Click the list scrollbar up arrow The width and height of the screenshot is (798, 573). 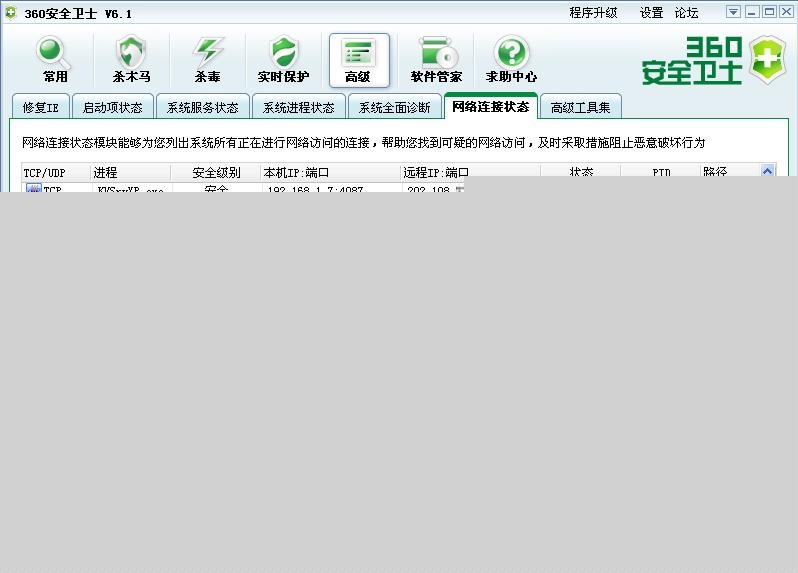[x=767, y=171]
